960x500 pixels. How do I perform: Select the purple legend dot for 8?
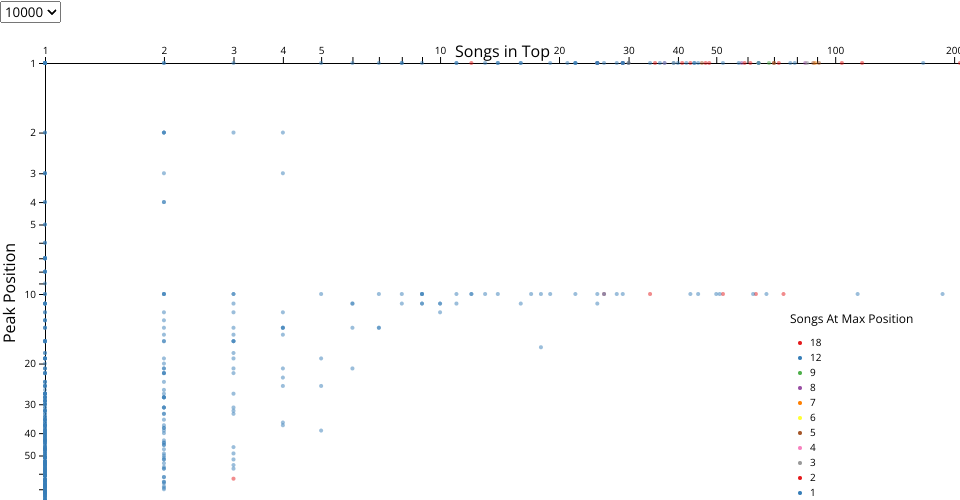(800, 388)
